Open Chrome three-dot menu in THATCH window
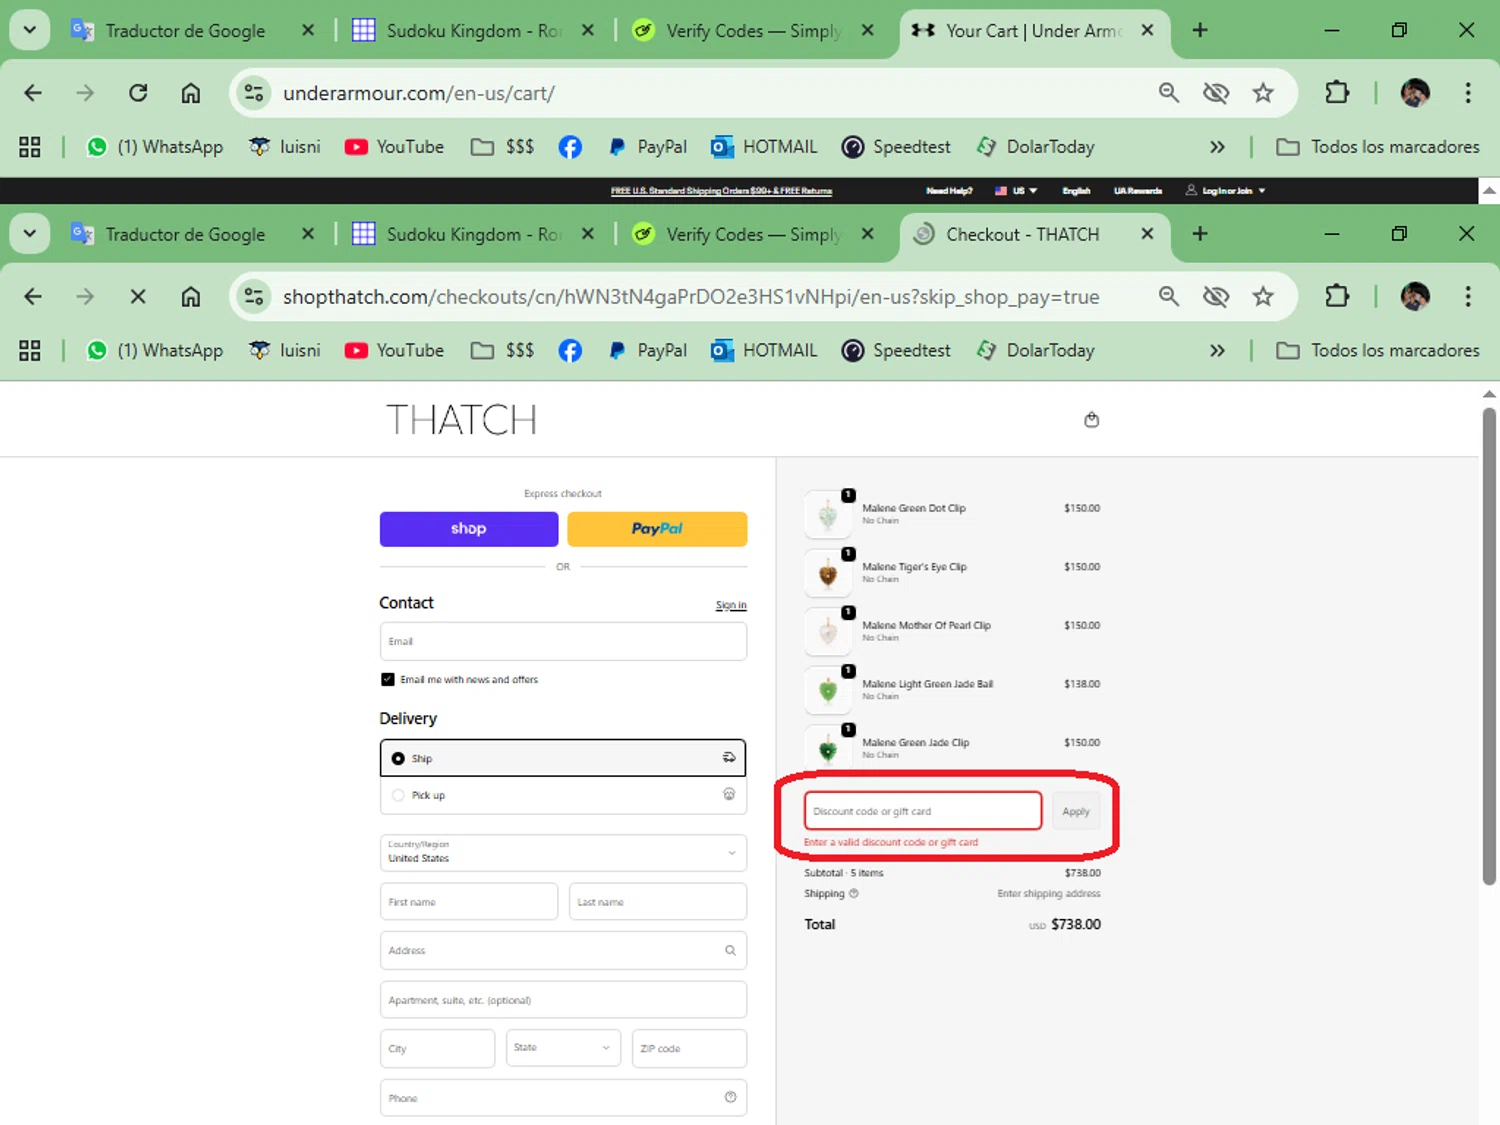The height and width of the screenshot is (1125, 1500). pos(1468,297)
